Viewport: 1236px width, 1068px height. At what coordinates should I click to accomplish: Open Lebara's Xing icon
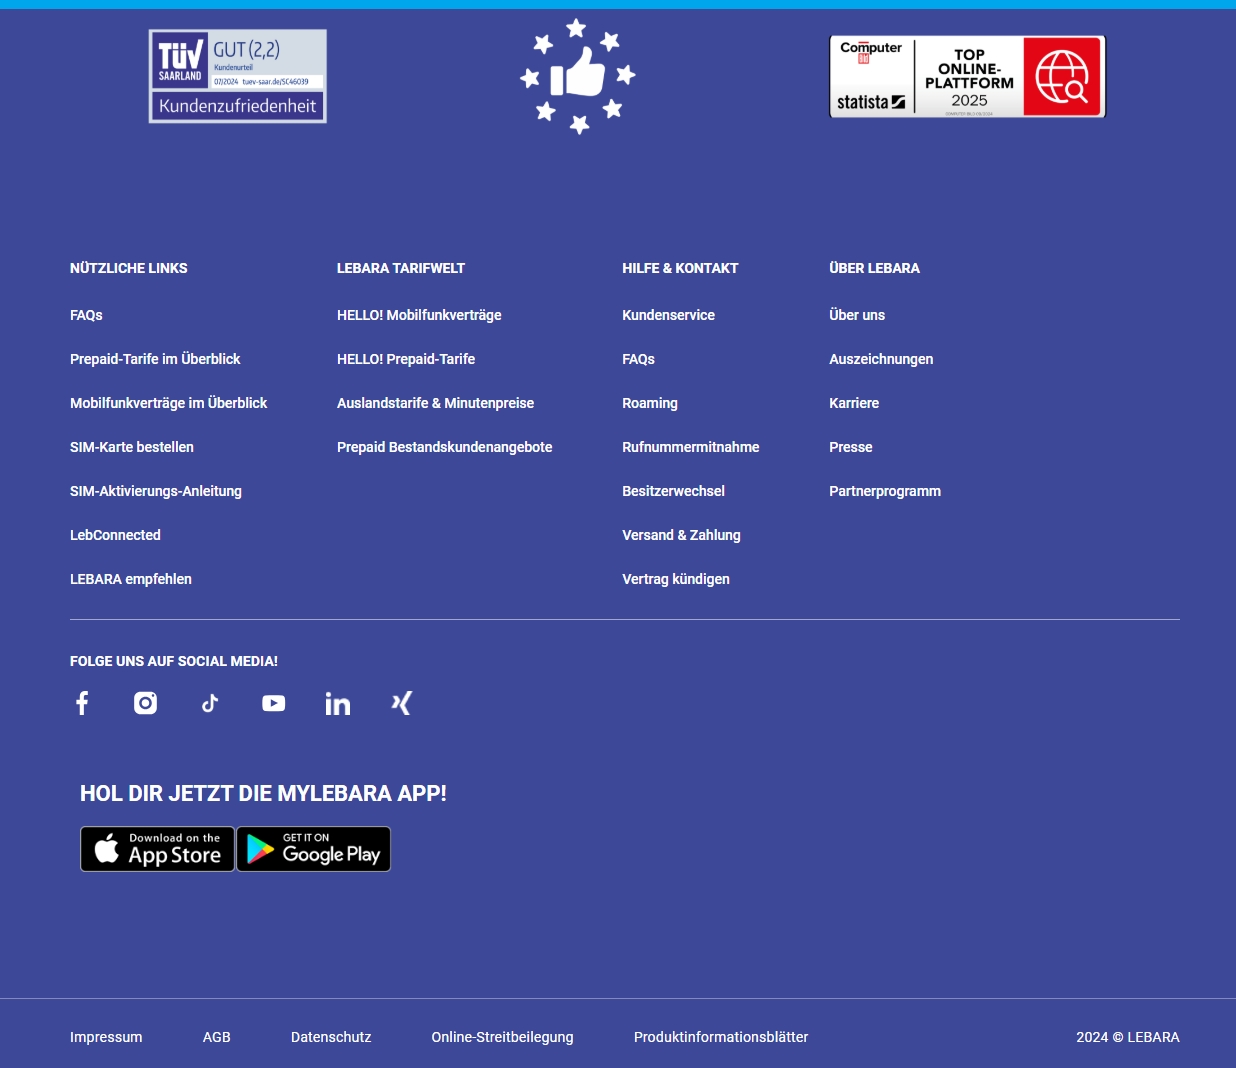point(402,703)
